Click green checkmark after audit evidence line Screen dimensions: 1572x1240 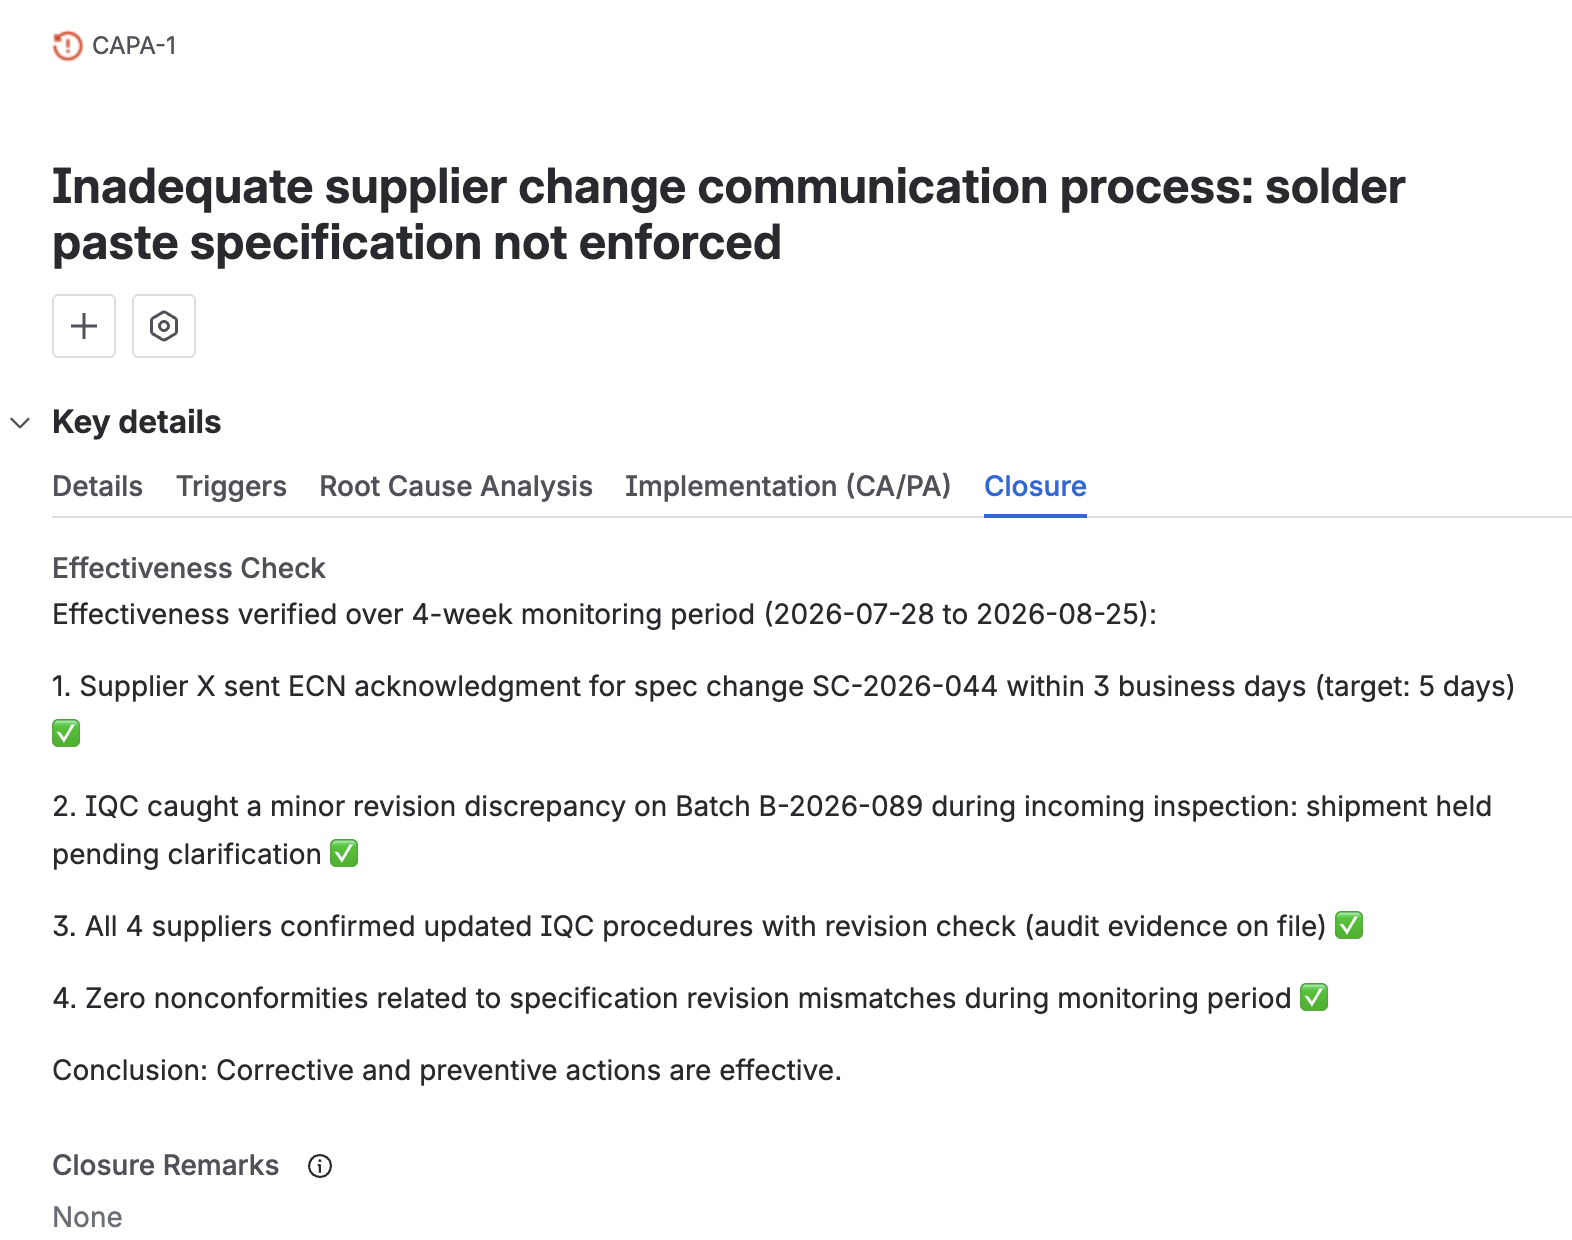(1349, 926)
